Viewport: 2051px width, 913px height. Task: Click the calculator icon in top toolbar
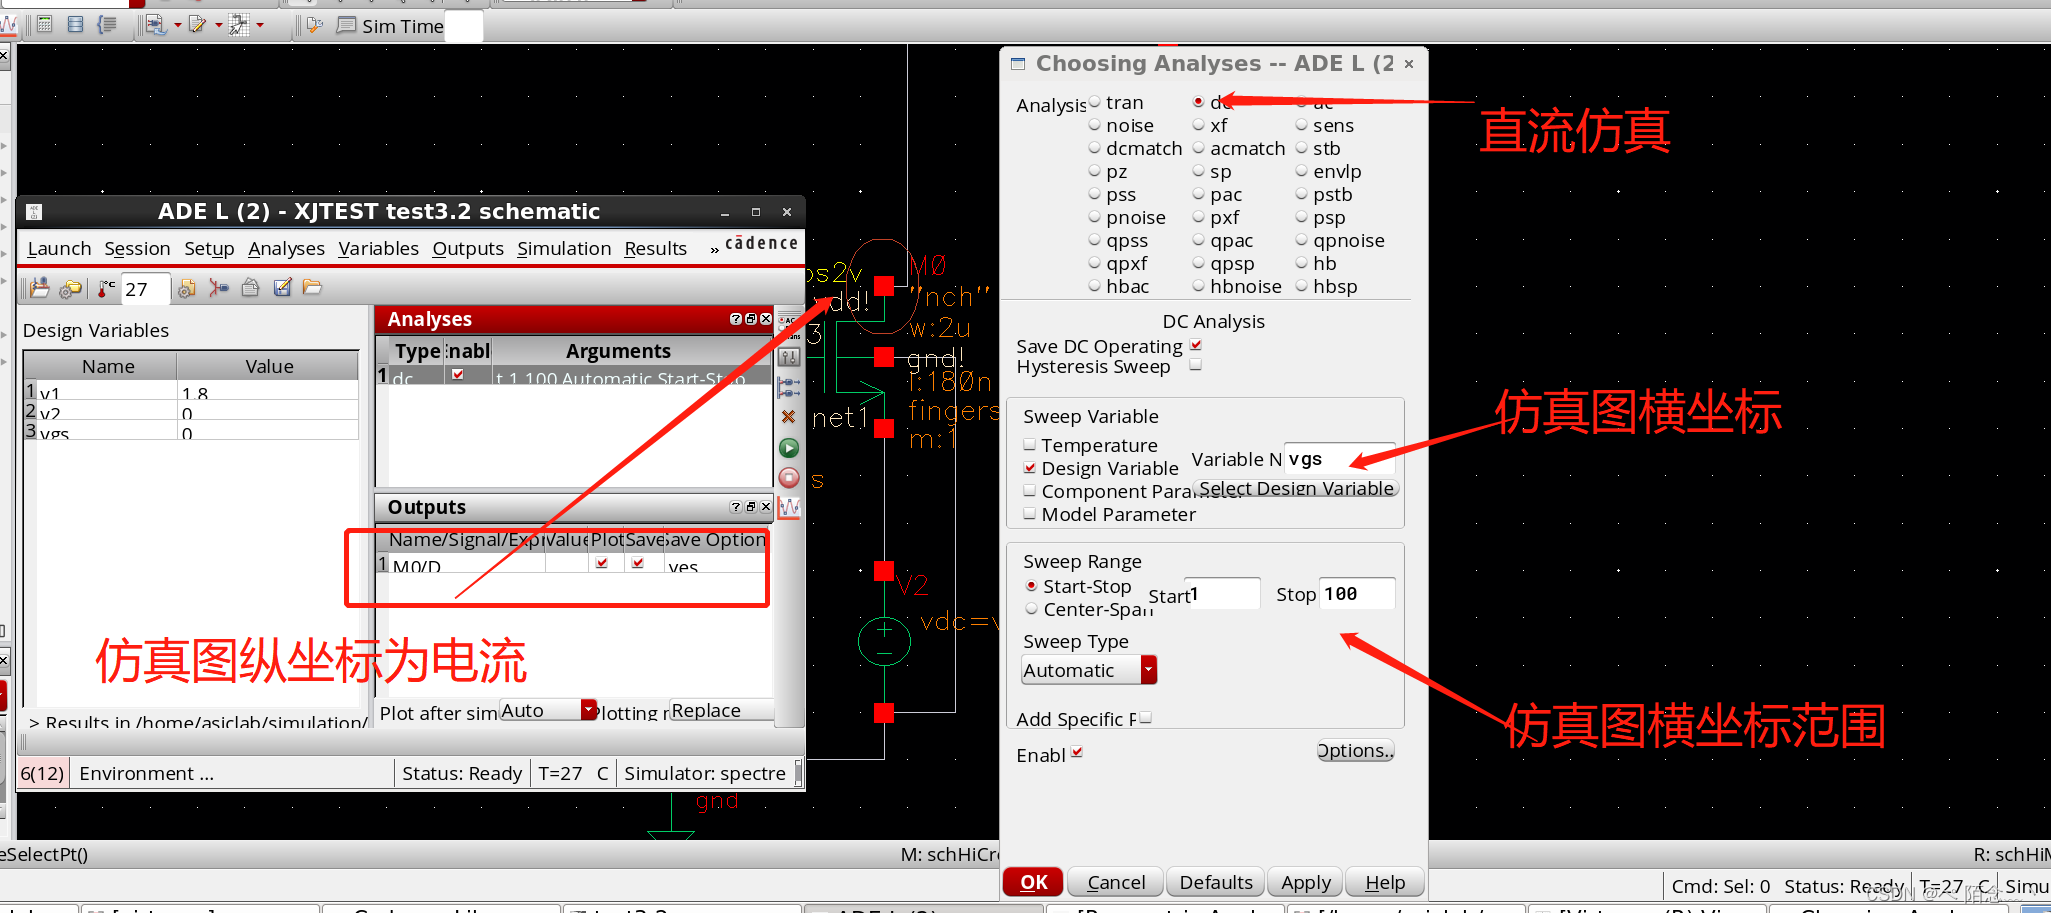pos(44,24)
